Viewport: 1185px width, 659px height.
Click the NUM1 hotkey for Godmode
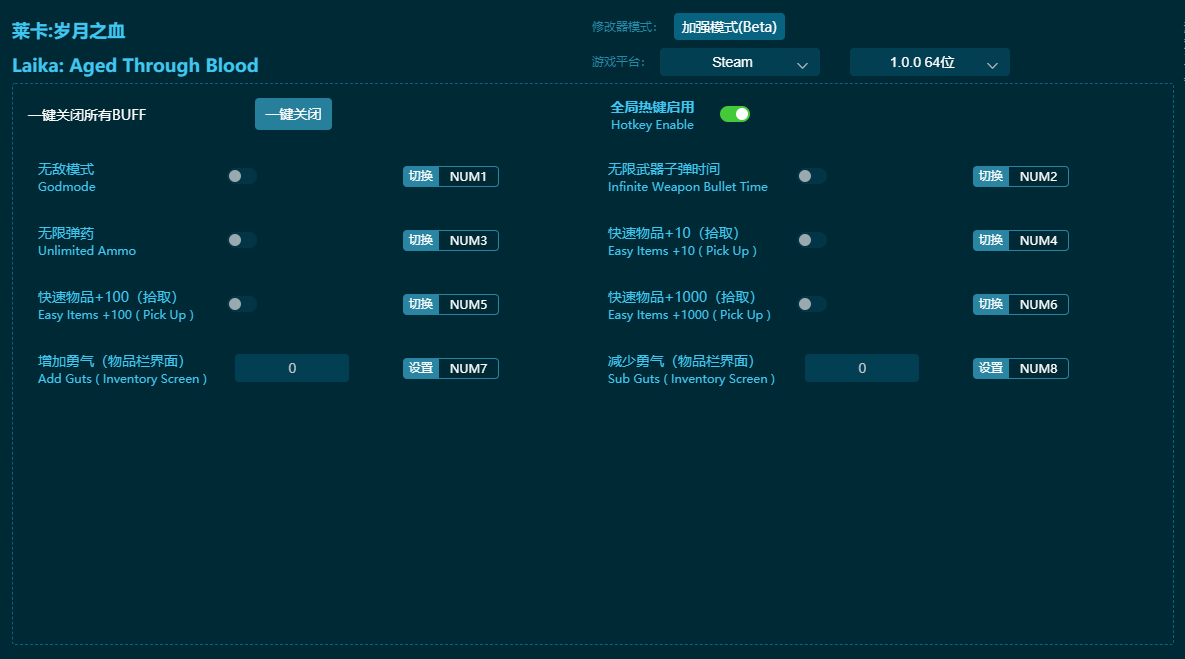468,177
